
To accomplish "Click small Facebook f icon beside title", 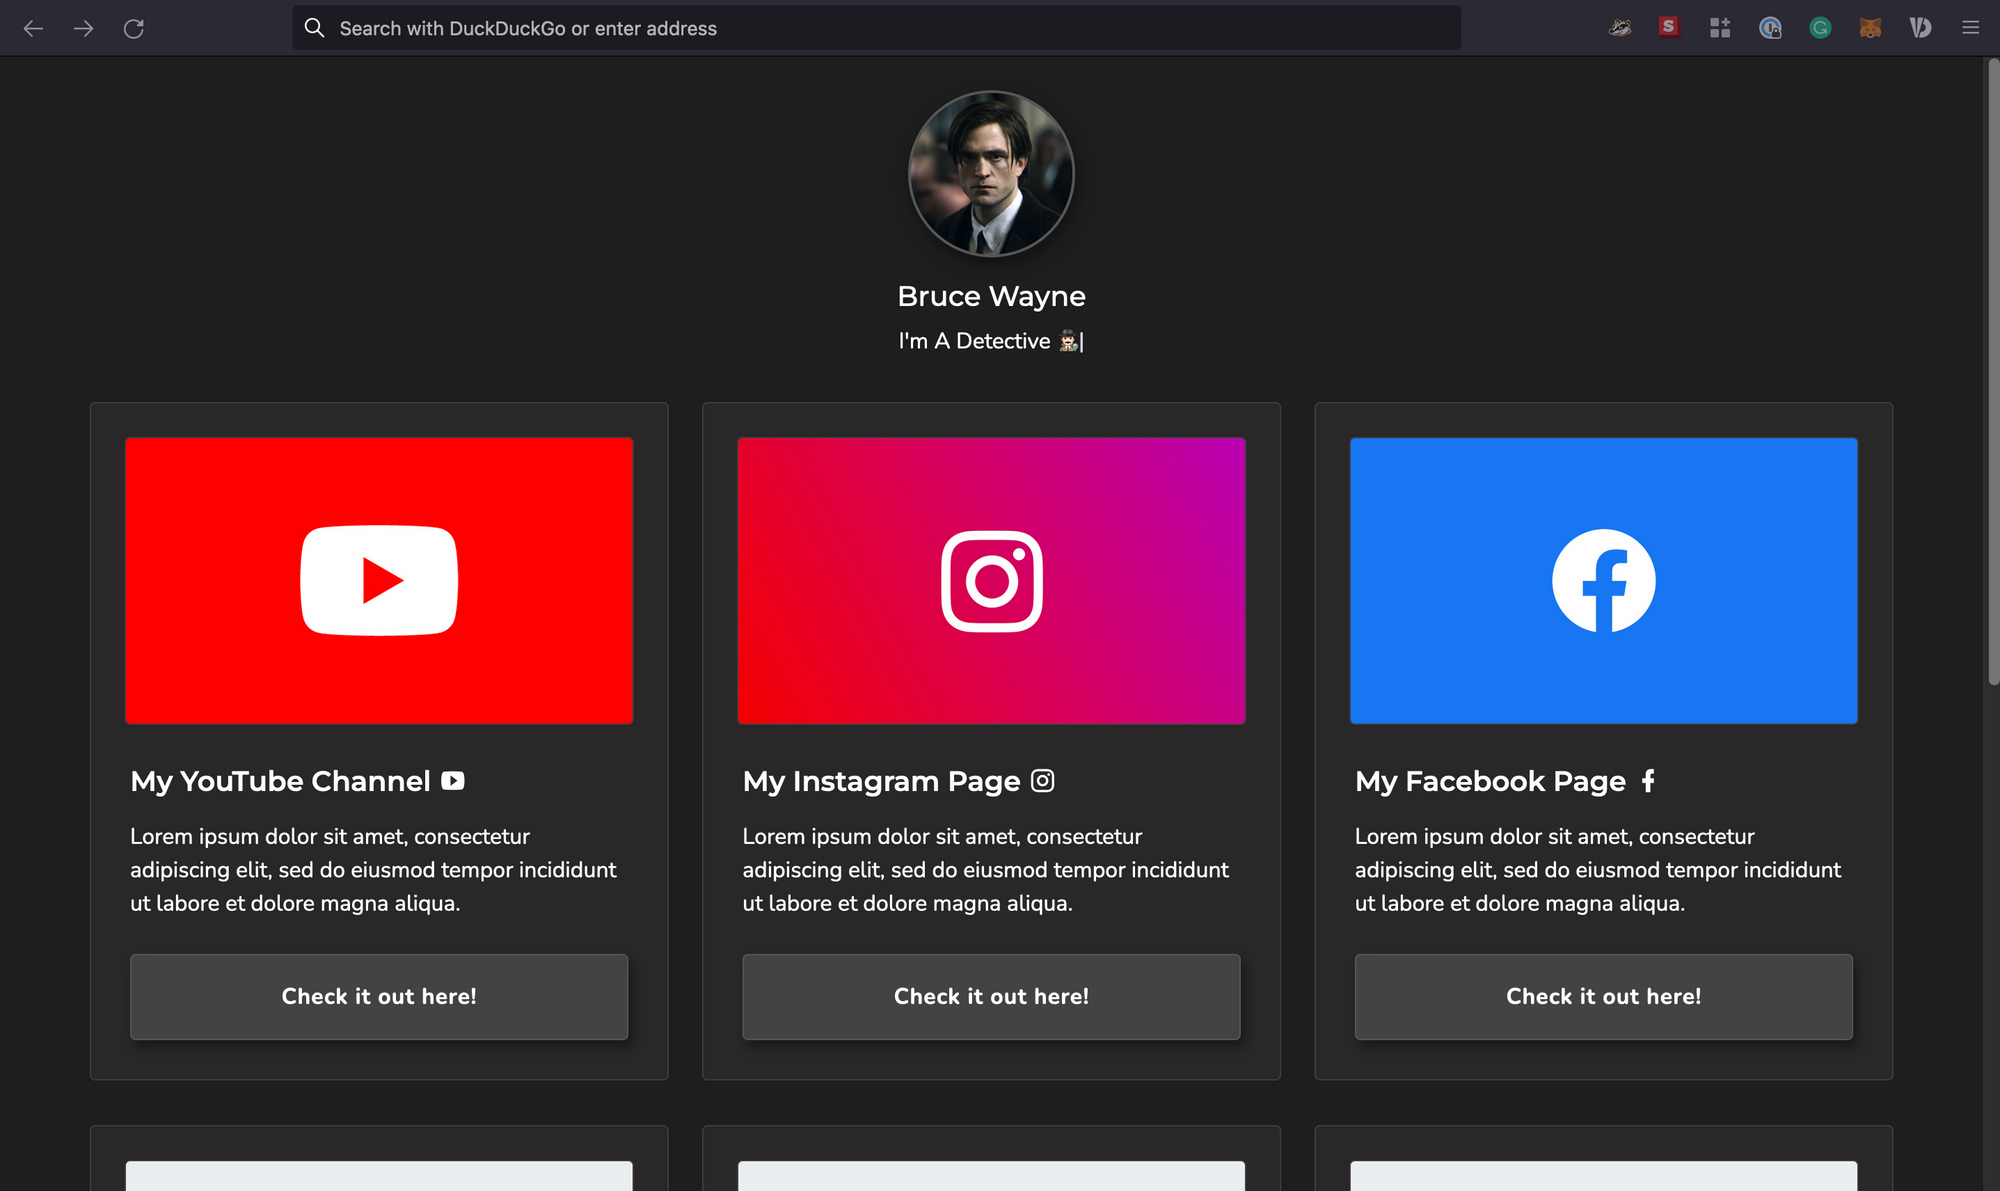I will [1648, 780].
